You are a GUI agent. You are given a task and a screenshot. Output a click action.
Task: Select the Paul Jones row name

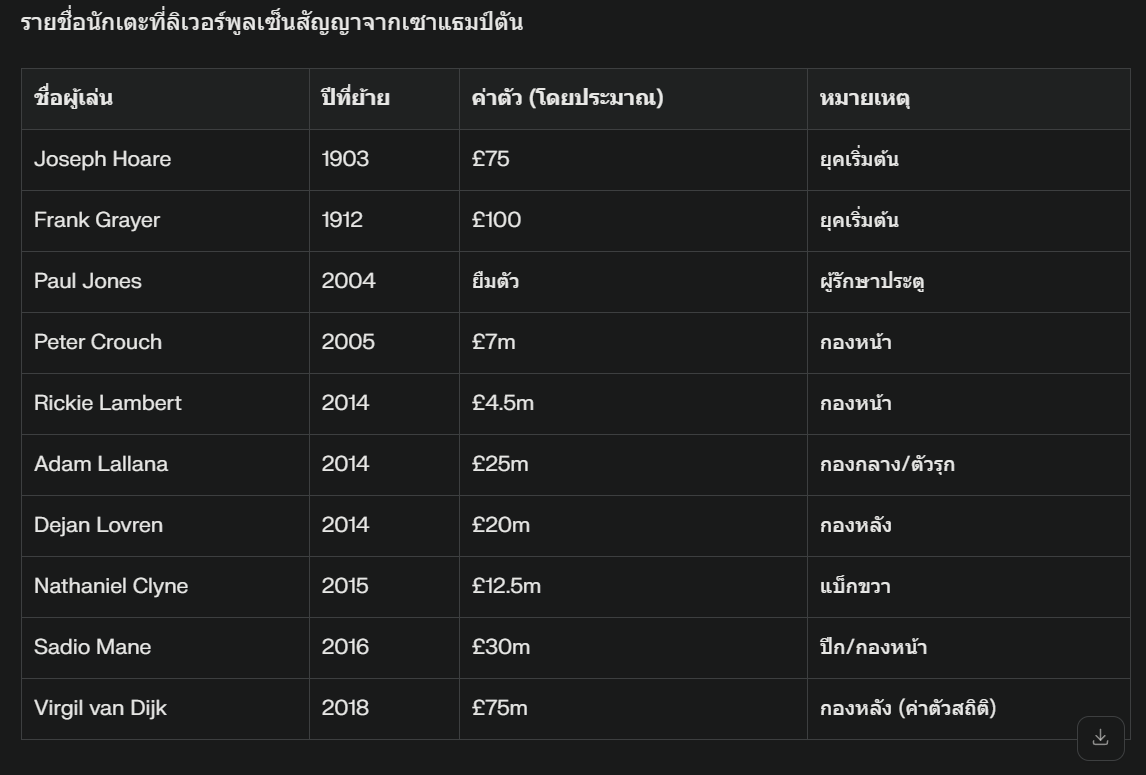pos(88,281)
